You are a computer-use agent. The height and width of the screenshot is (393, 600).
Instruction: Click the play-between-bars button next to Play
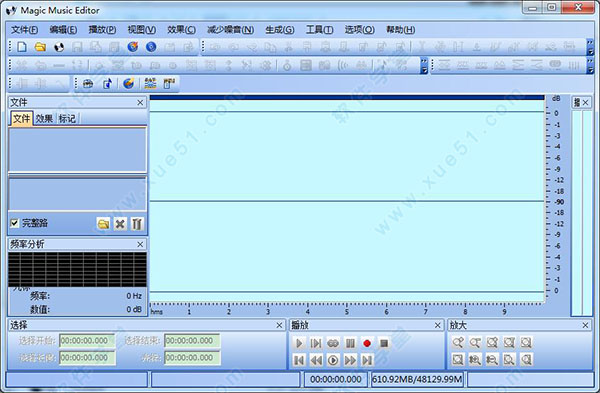[x=316, y=343]
